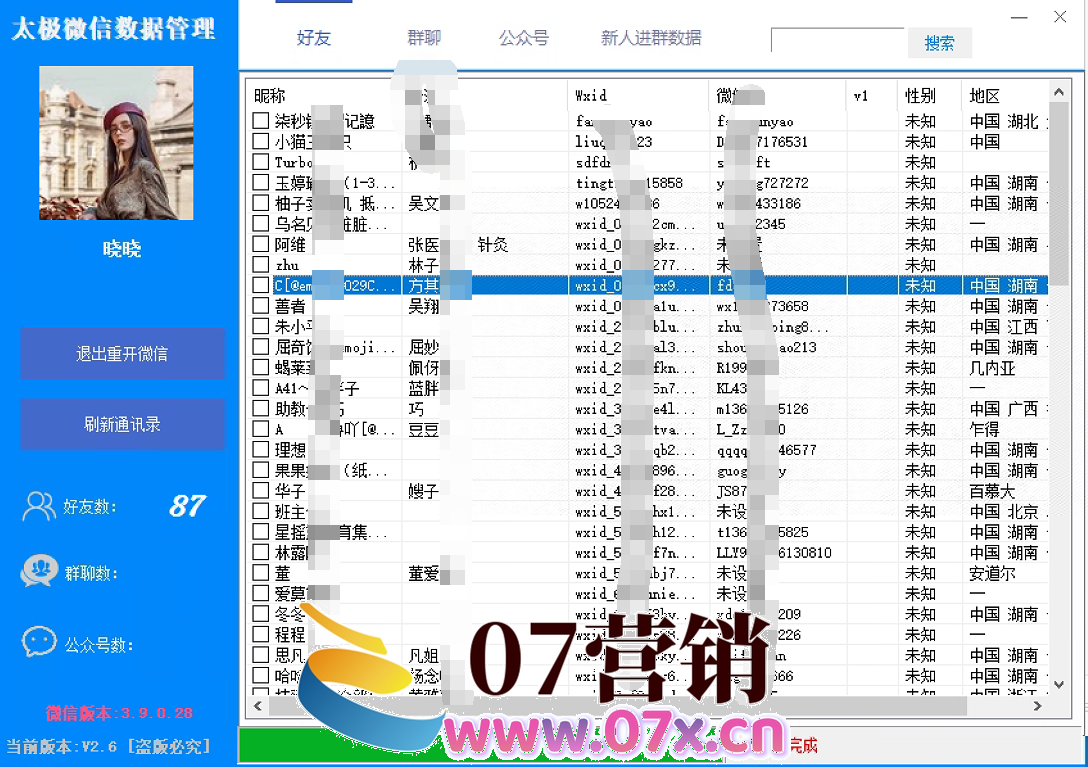This screenshot has height=767, width=1088.
Task: Click the username 晓晓
Action: (x=122, y=248)
